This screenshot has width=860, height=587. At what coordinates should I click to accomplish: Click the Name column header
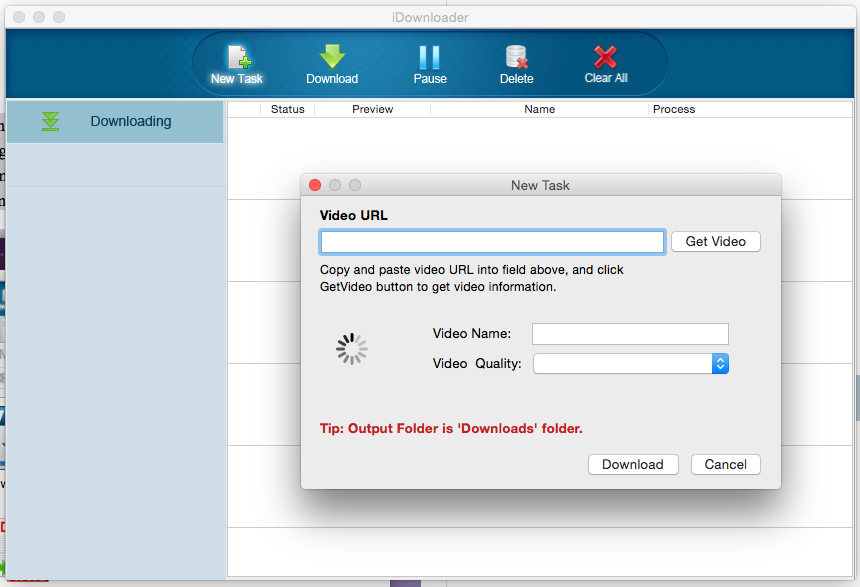(x=539, y=109)
